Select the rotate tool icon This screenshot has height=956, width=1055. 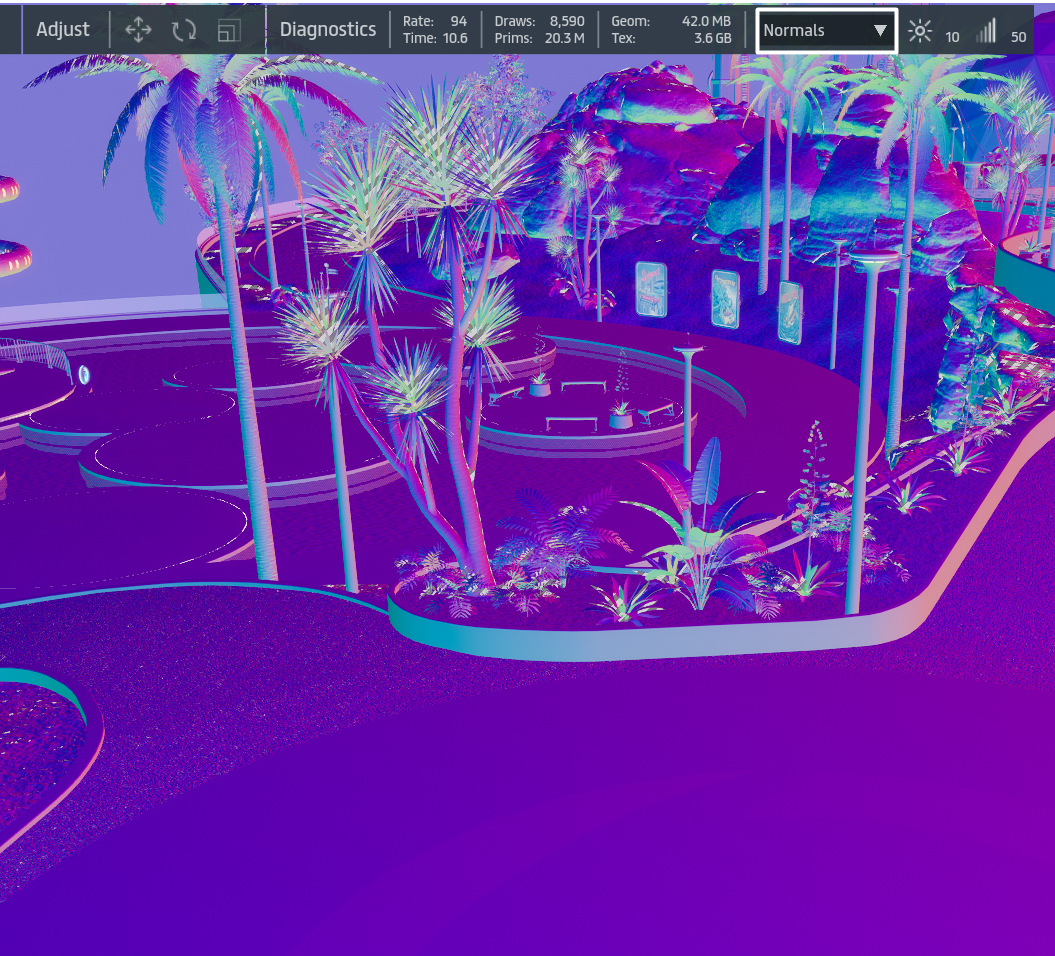click(184, 30)
